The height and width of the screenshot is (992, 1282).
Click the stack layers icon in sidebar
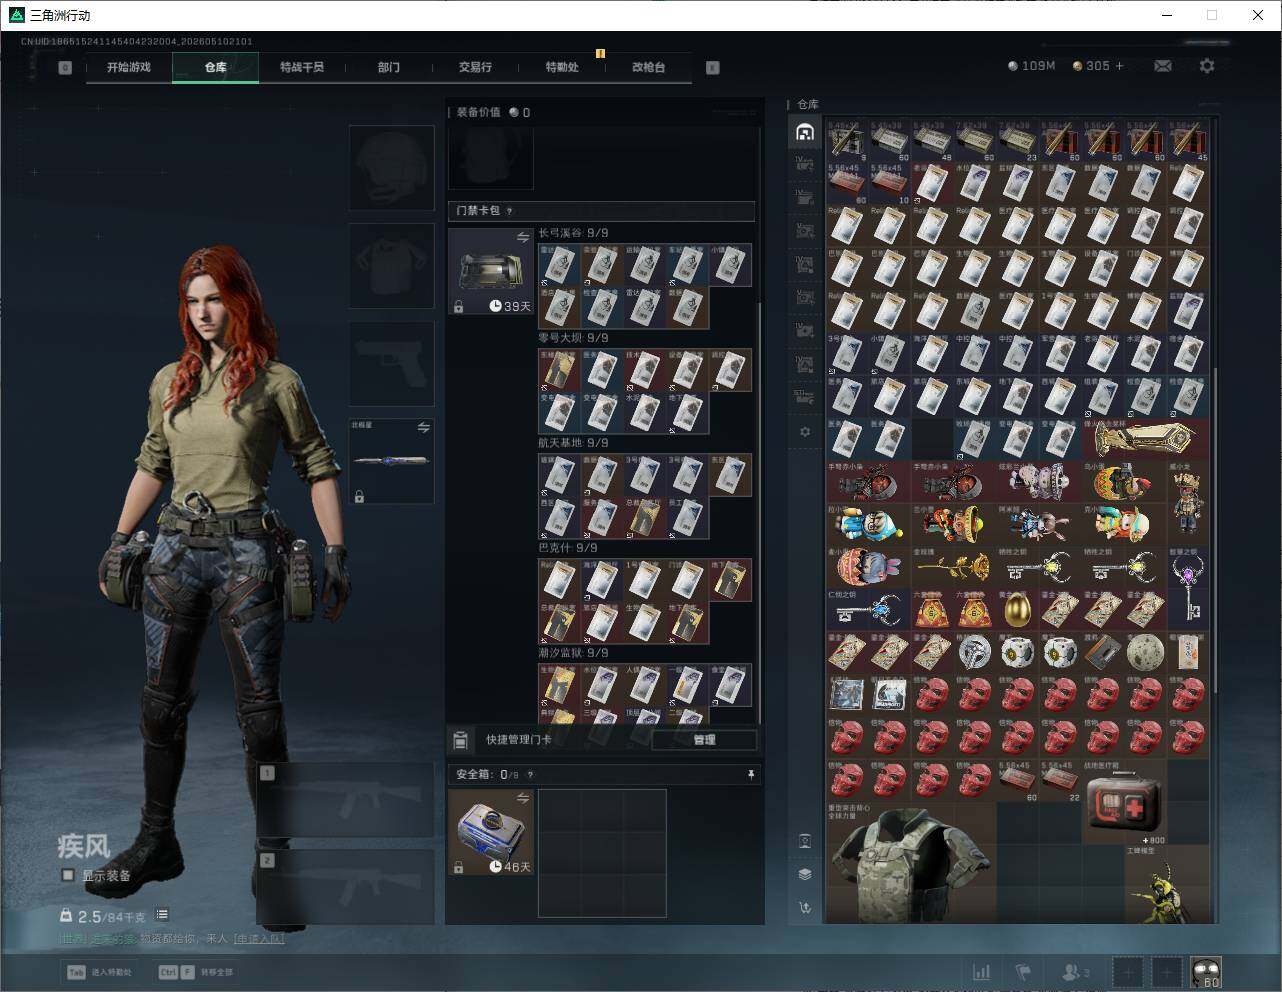coord(805,874)
